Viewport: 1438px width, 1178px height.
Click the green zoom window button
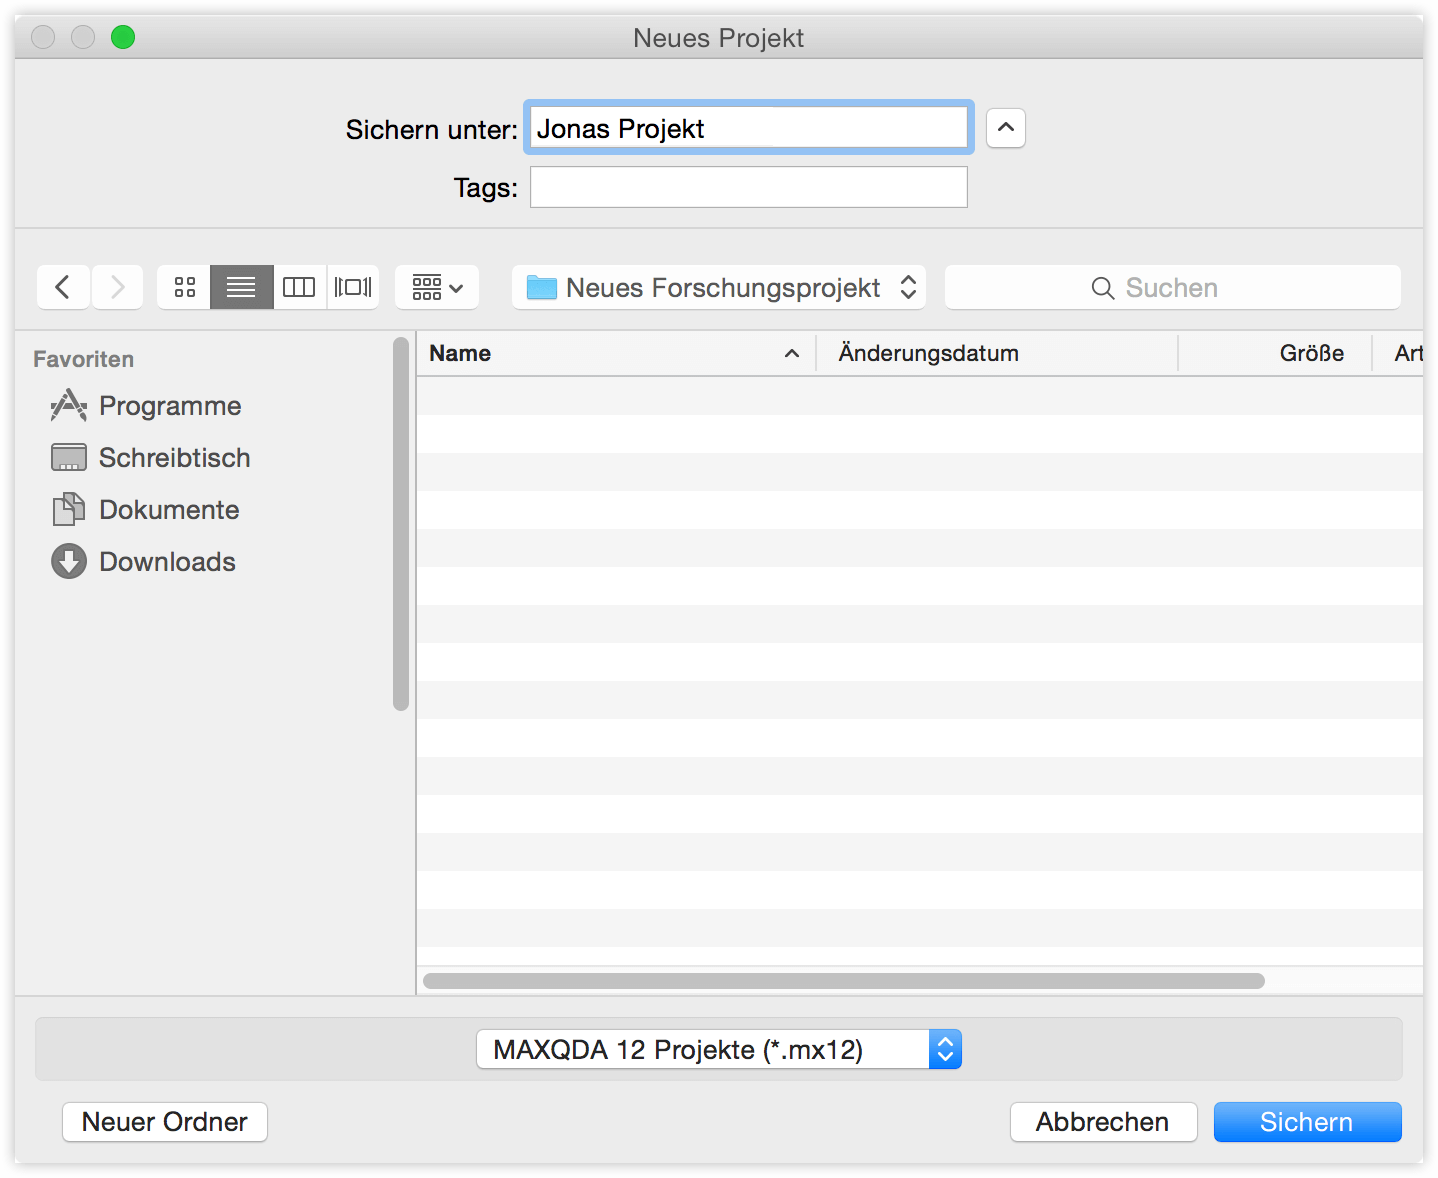[123, 37]
